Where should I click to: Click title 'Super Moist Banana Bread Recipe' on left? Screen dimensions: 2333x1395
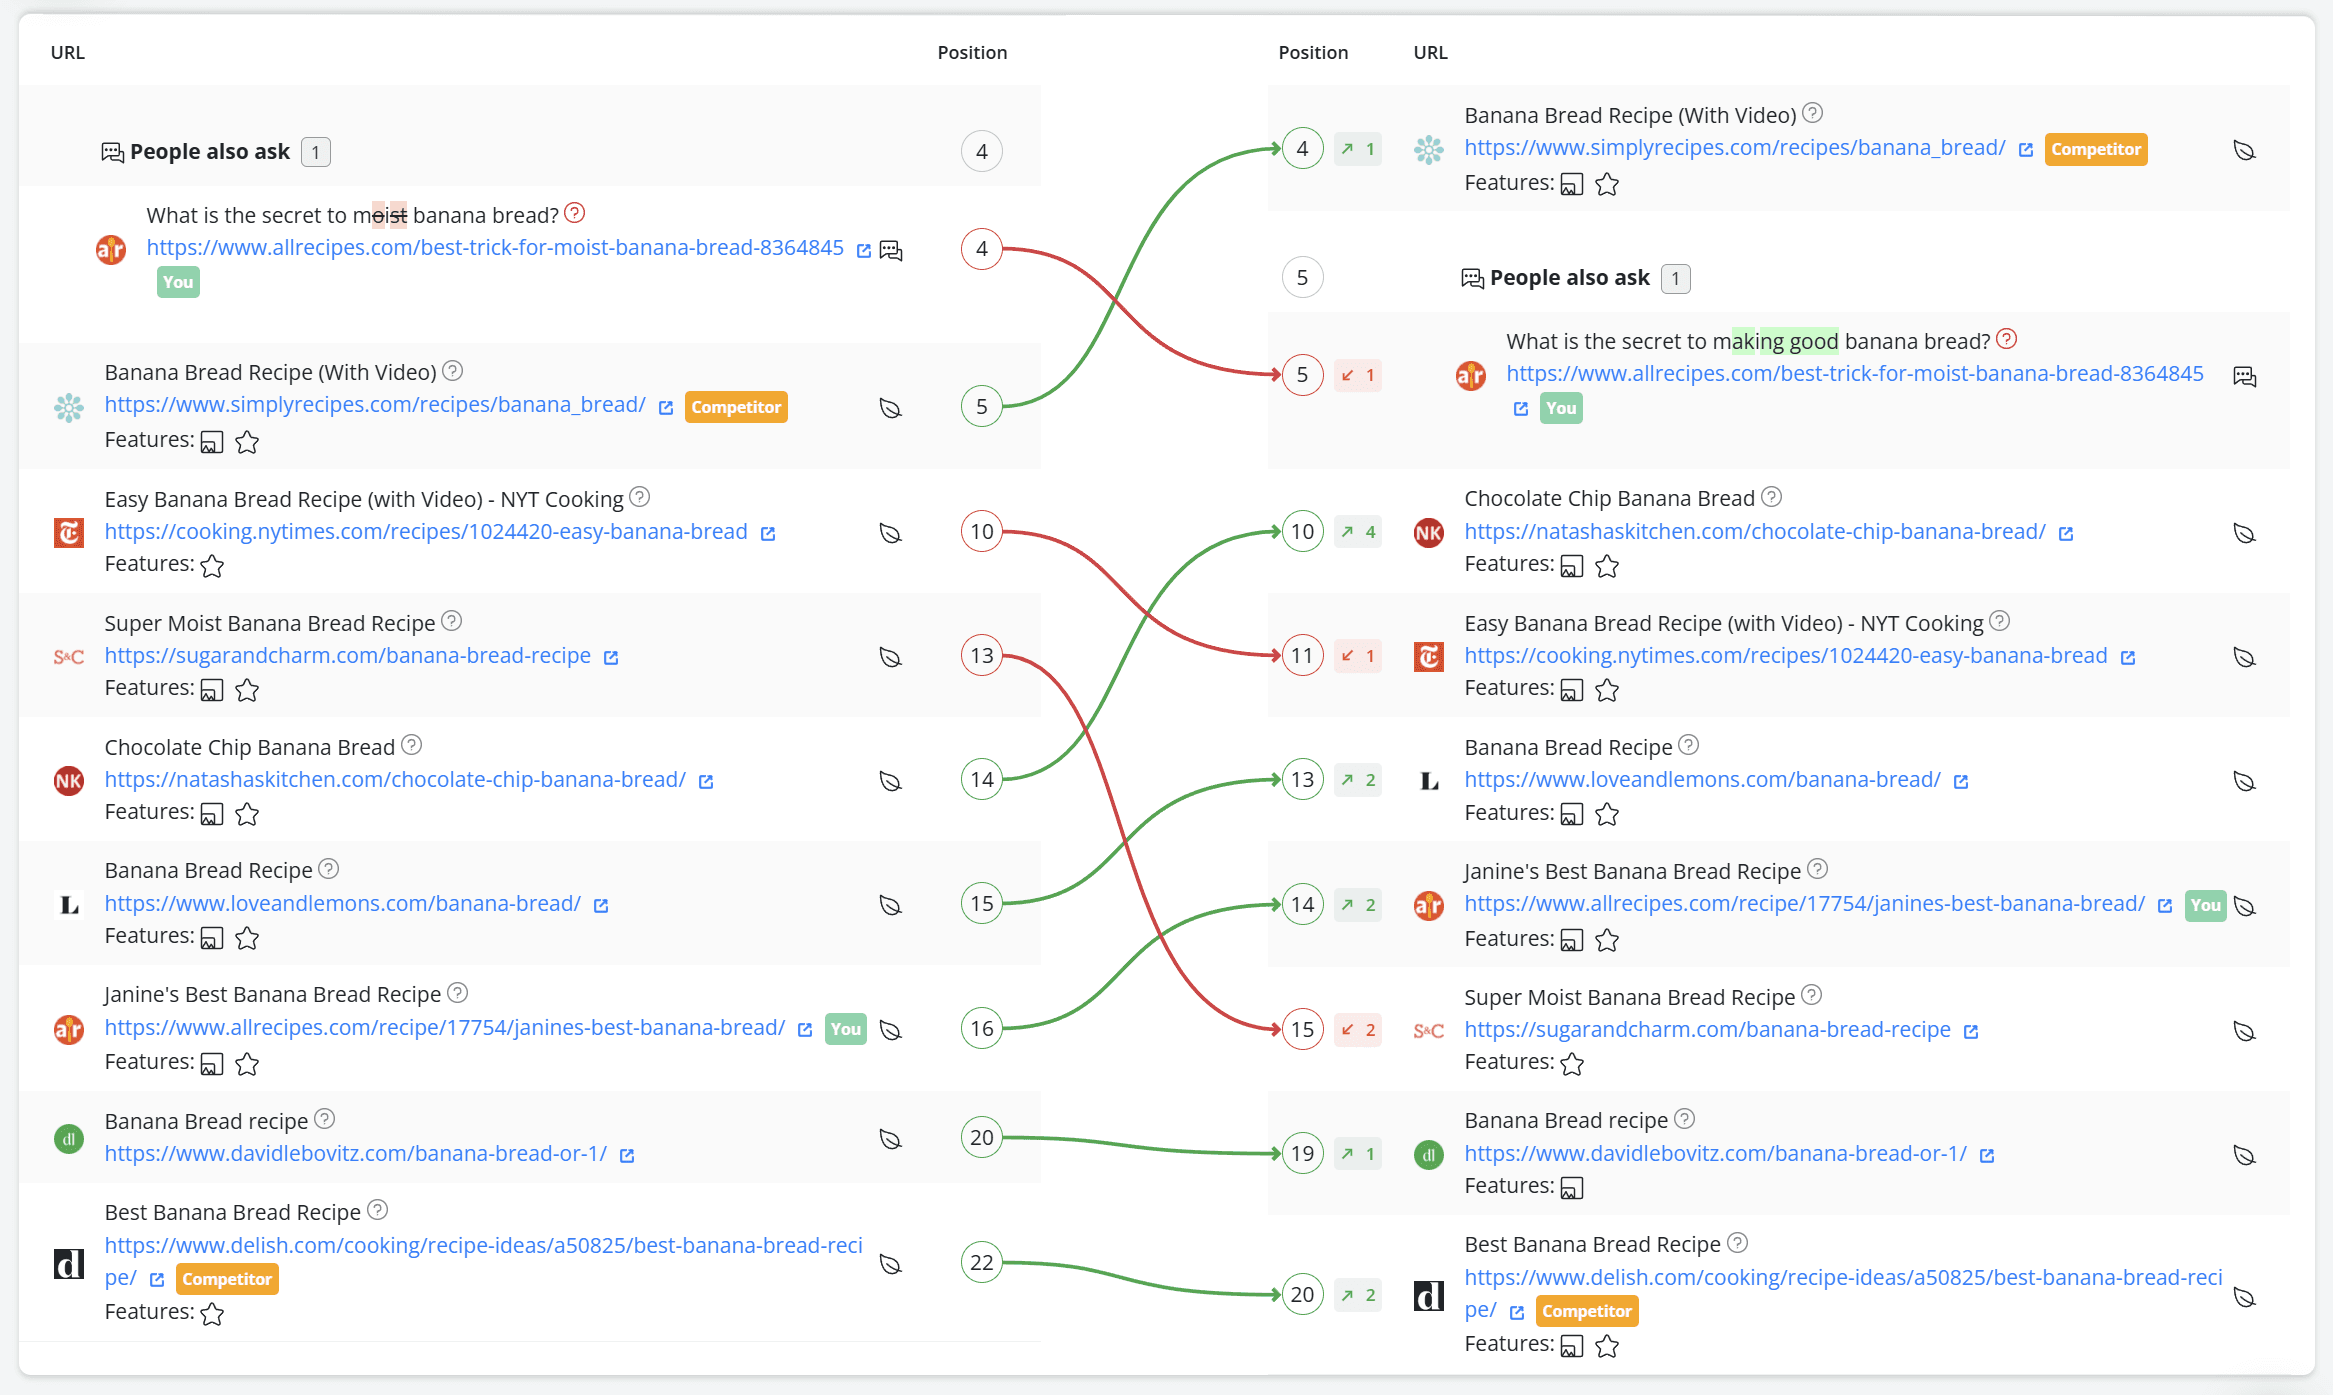270,623
